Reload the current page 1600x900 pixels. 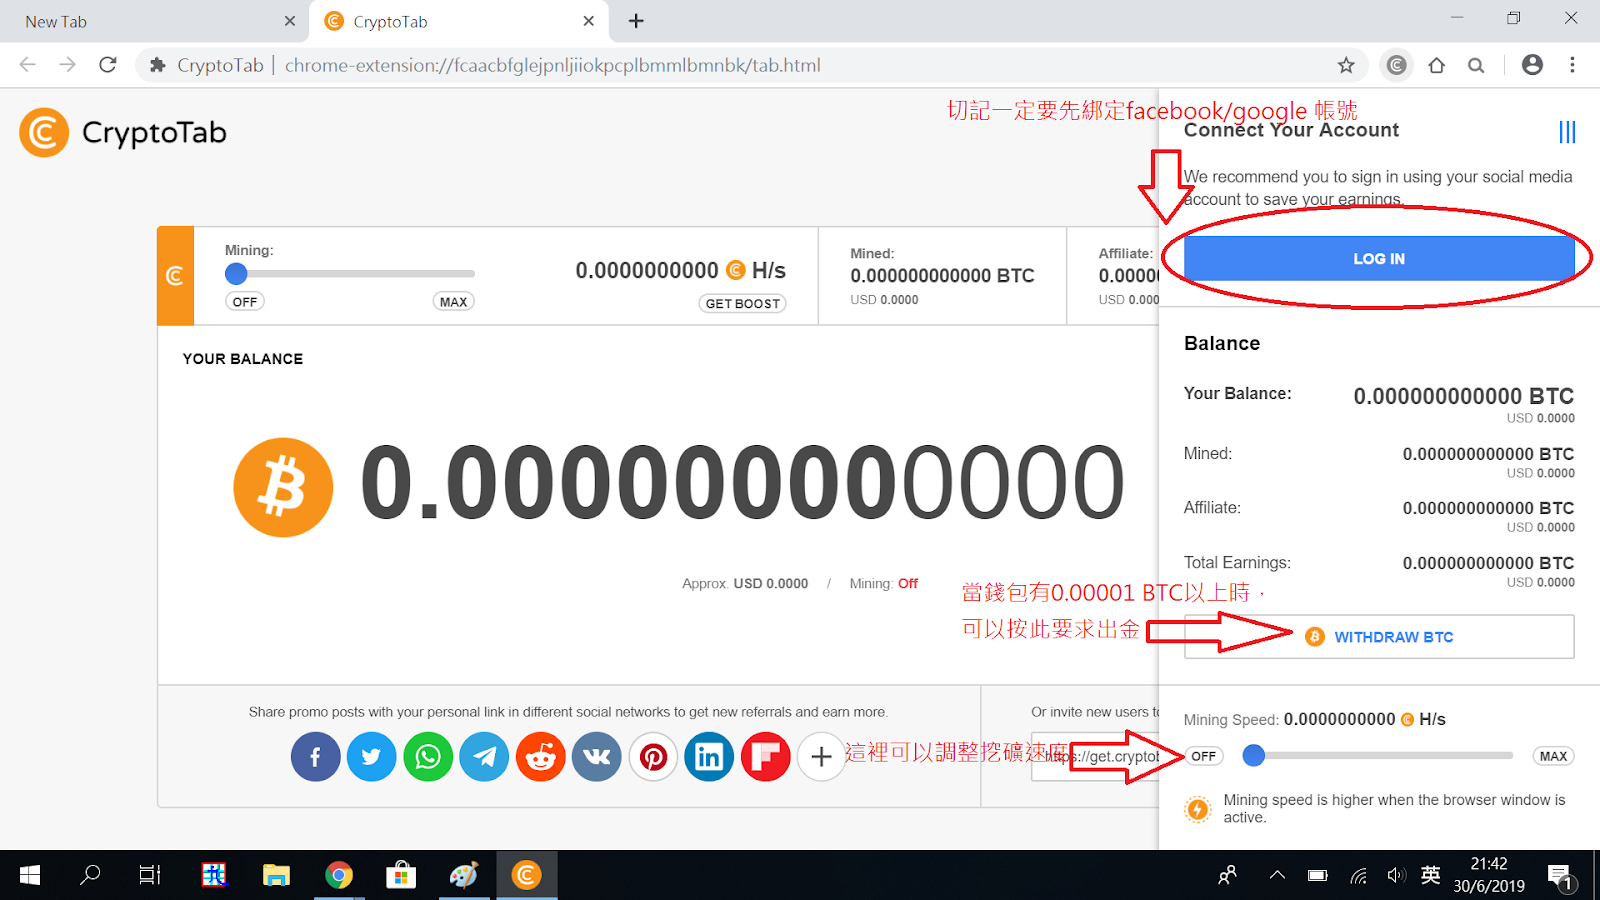click(x=108, y=65)
